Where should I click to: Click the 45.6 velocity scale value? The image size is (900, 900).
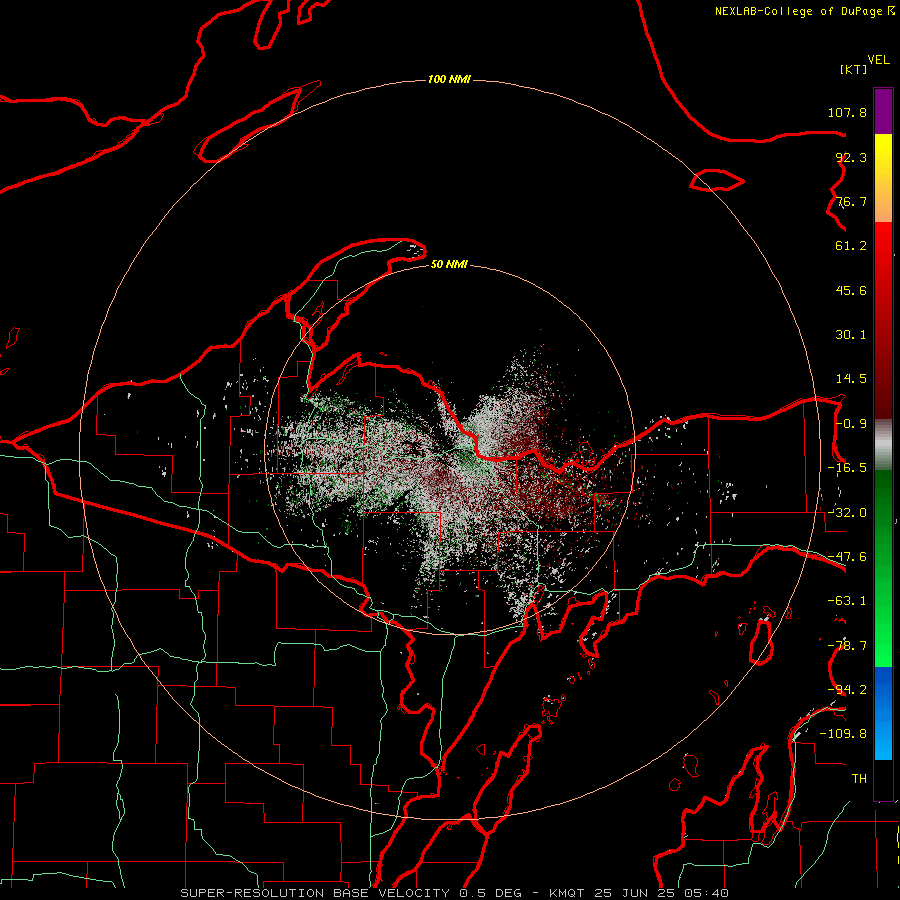click(851, 290)
